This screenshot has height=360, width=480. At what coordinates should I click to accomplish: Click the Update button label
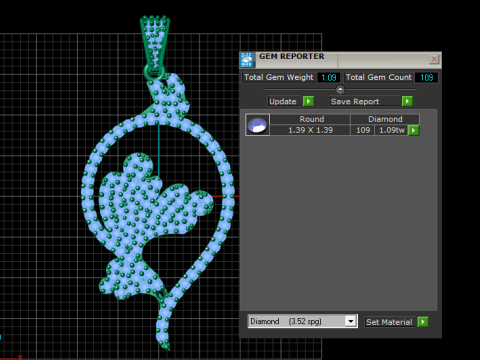tap(283, 101)
